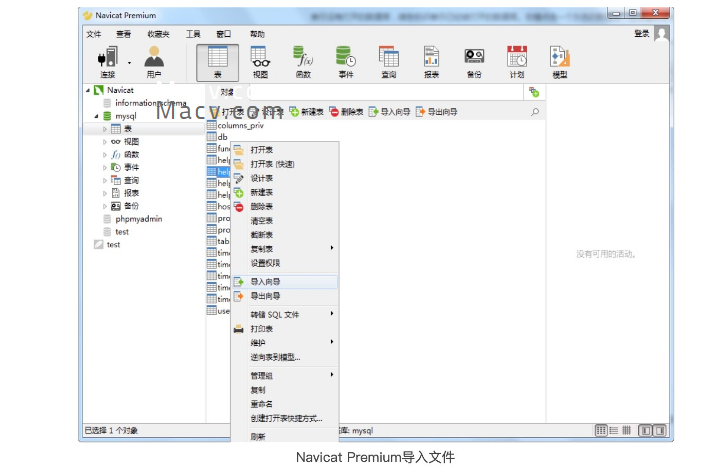The image size is (721, 476).
Task: Choose 清空表 in the context menu
Action: click(x=285, y=221)
